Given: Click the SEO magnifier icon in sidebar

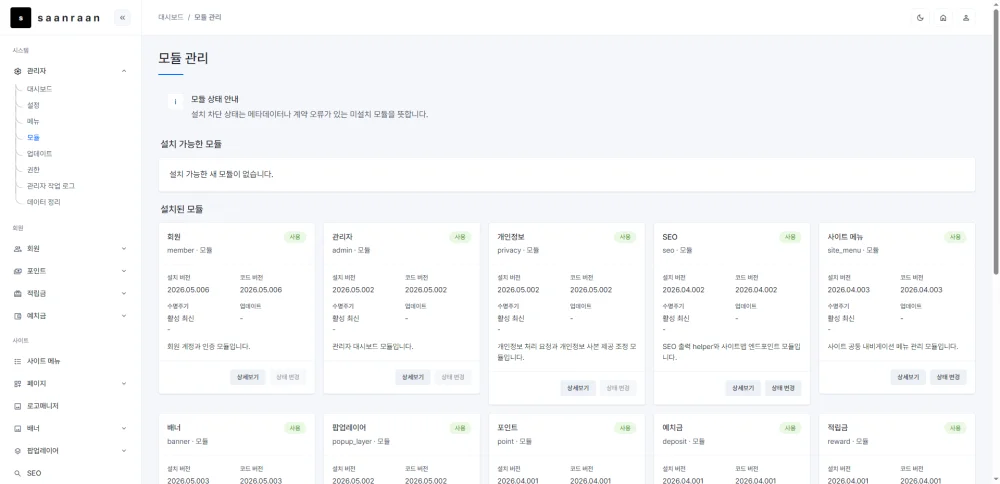Looking at the screenshot, I should point(18,473).
